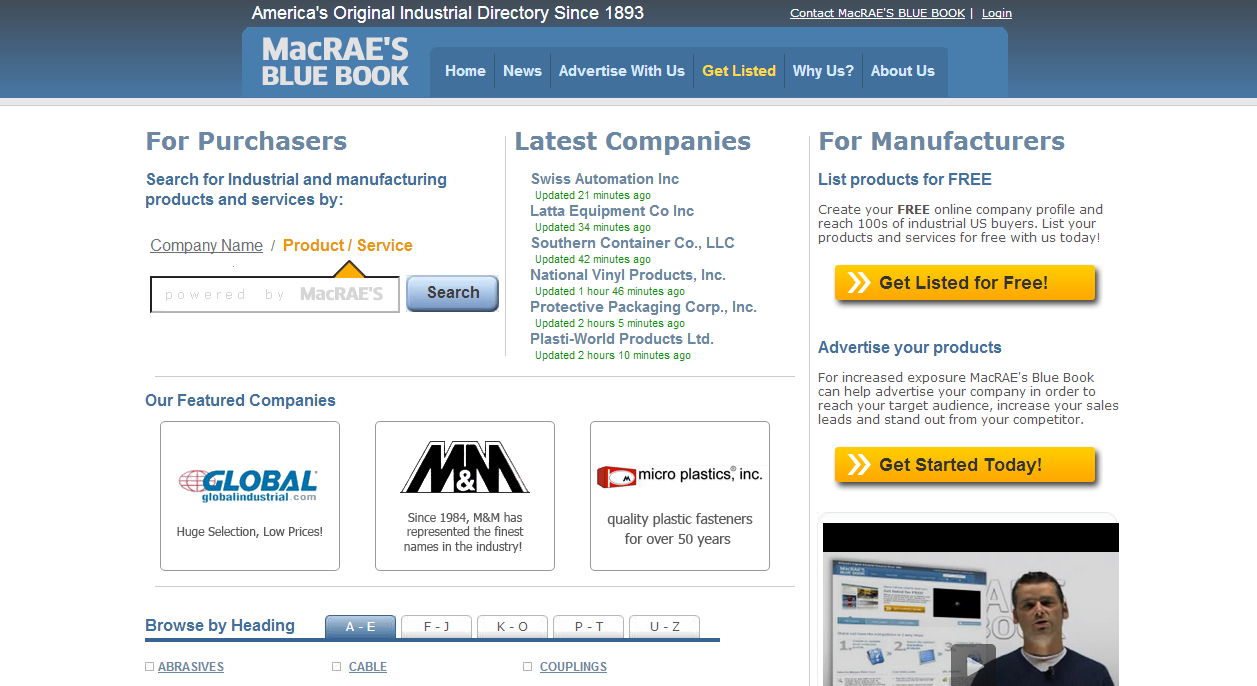Click the 'Our Featured Companies' heading
The height and width of the screenshot is (686, 1257).
point(240,400)
